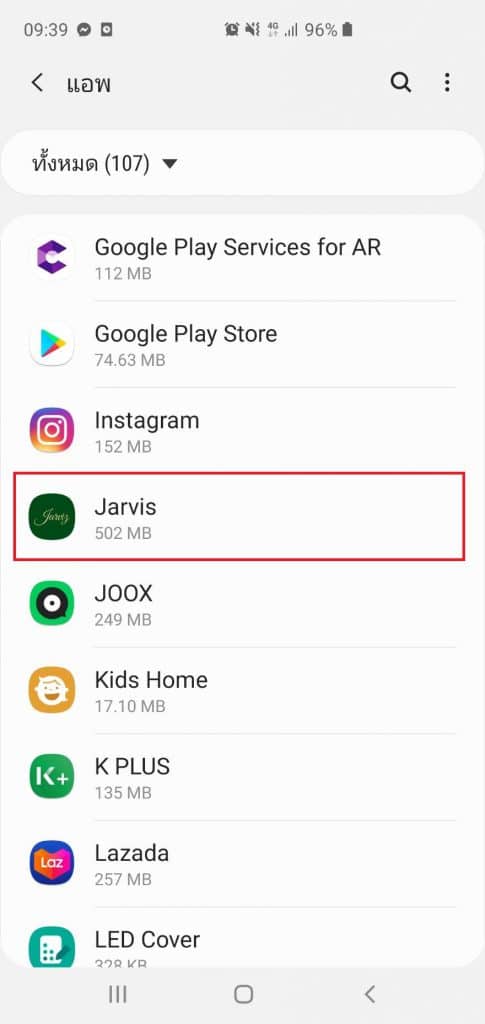The height and width of the screenshot is (1024, 485).
Task: Click the dropdown arrow beside ทั้งหมด (107)
Action: point(170,163)
